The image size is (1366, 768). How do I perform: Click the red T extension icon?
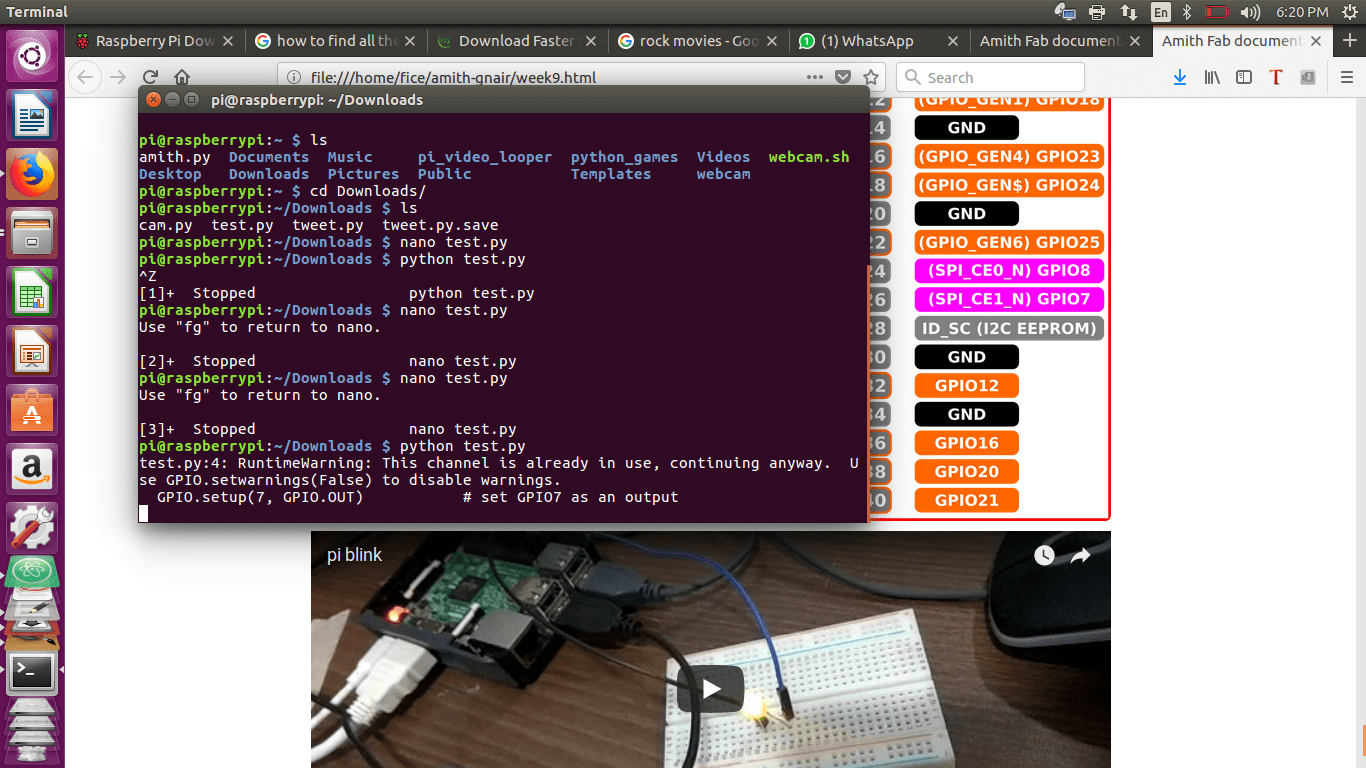tap(1276, 77)
